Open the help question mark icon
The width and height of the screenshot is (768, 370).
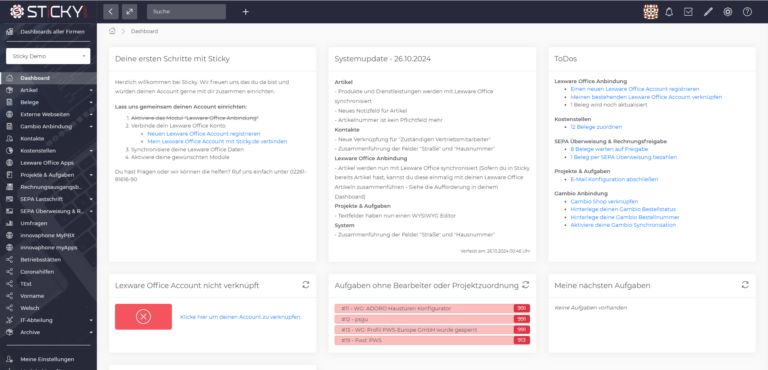[x=747, y=12]
